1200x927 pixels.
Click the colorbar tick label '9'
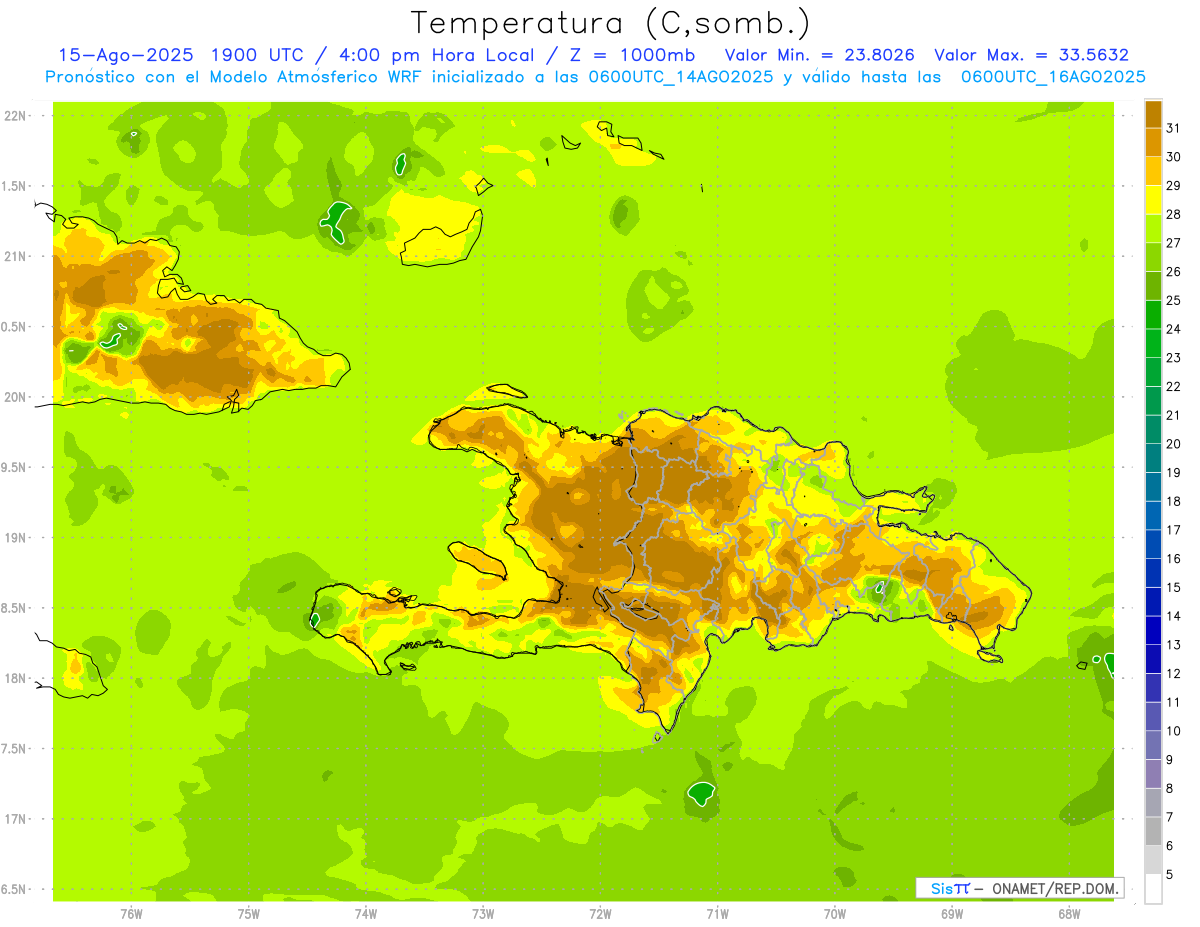click(x=1171, y=760)
